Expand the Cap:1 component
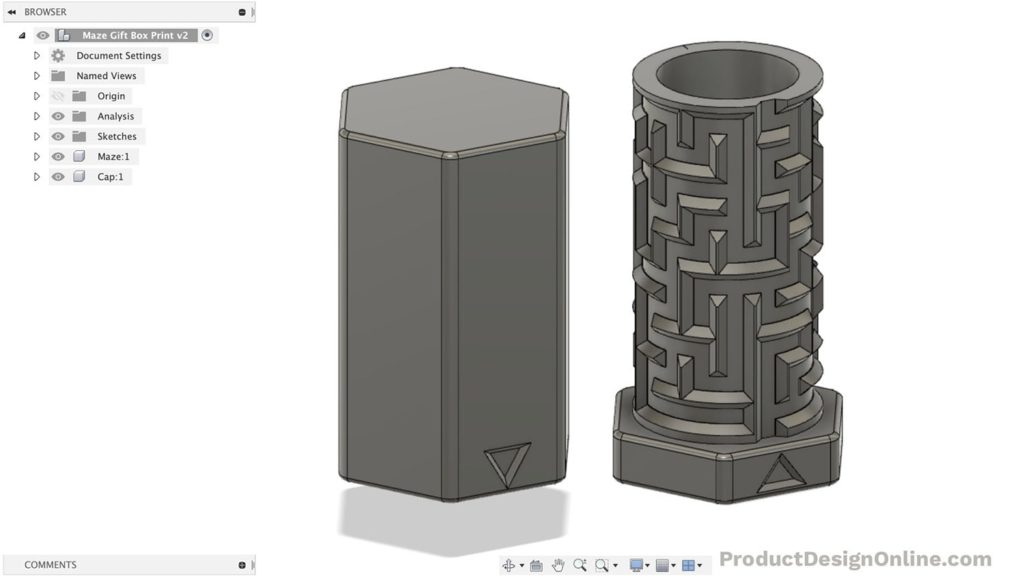Image resolution: width=1024 pixels, height=576 pixels. 37,177
